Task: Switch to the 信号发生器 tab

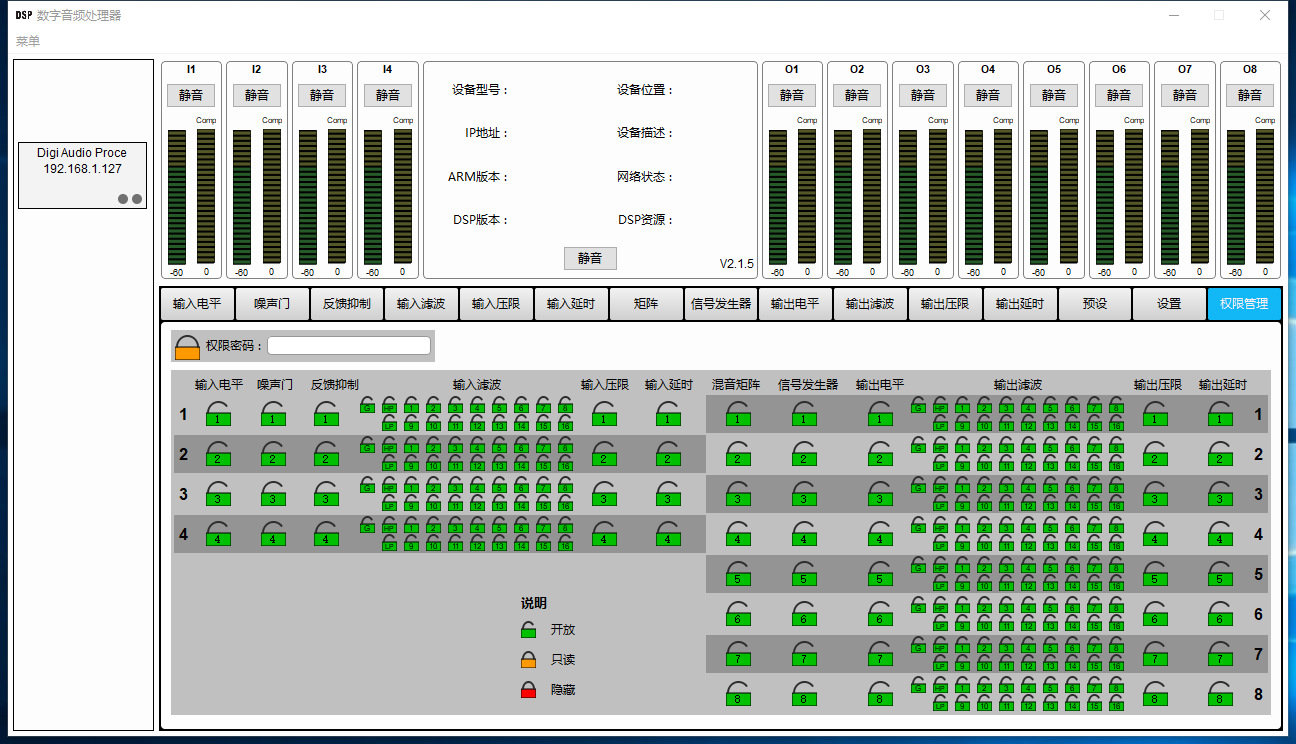Action: tap(721, 304)
